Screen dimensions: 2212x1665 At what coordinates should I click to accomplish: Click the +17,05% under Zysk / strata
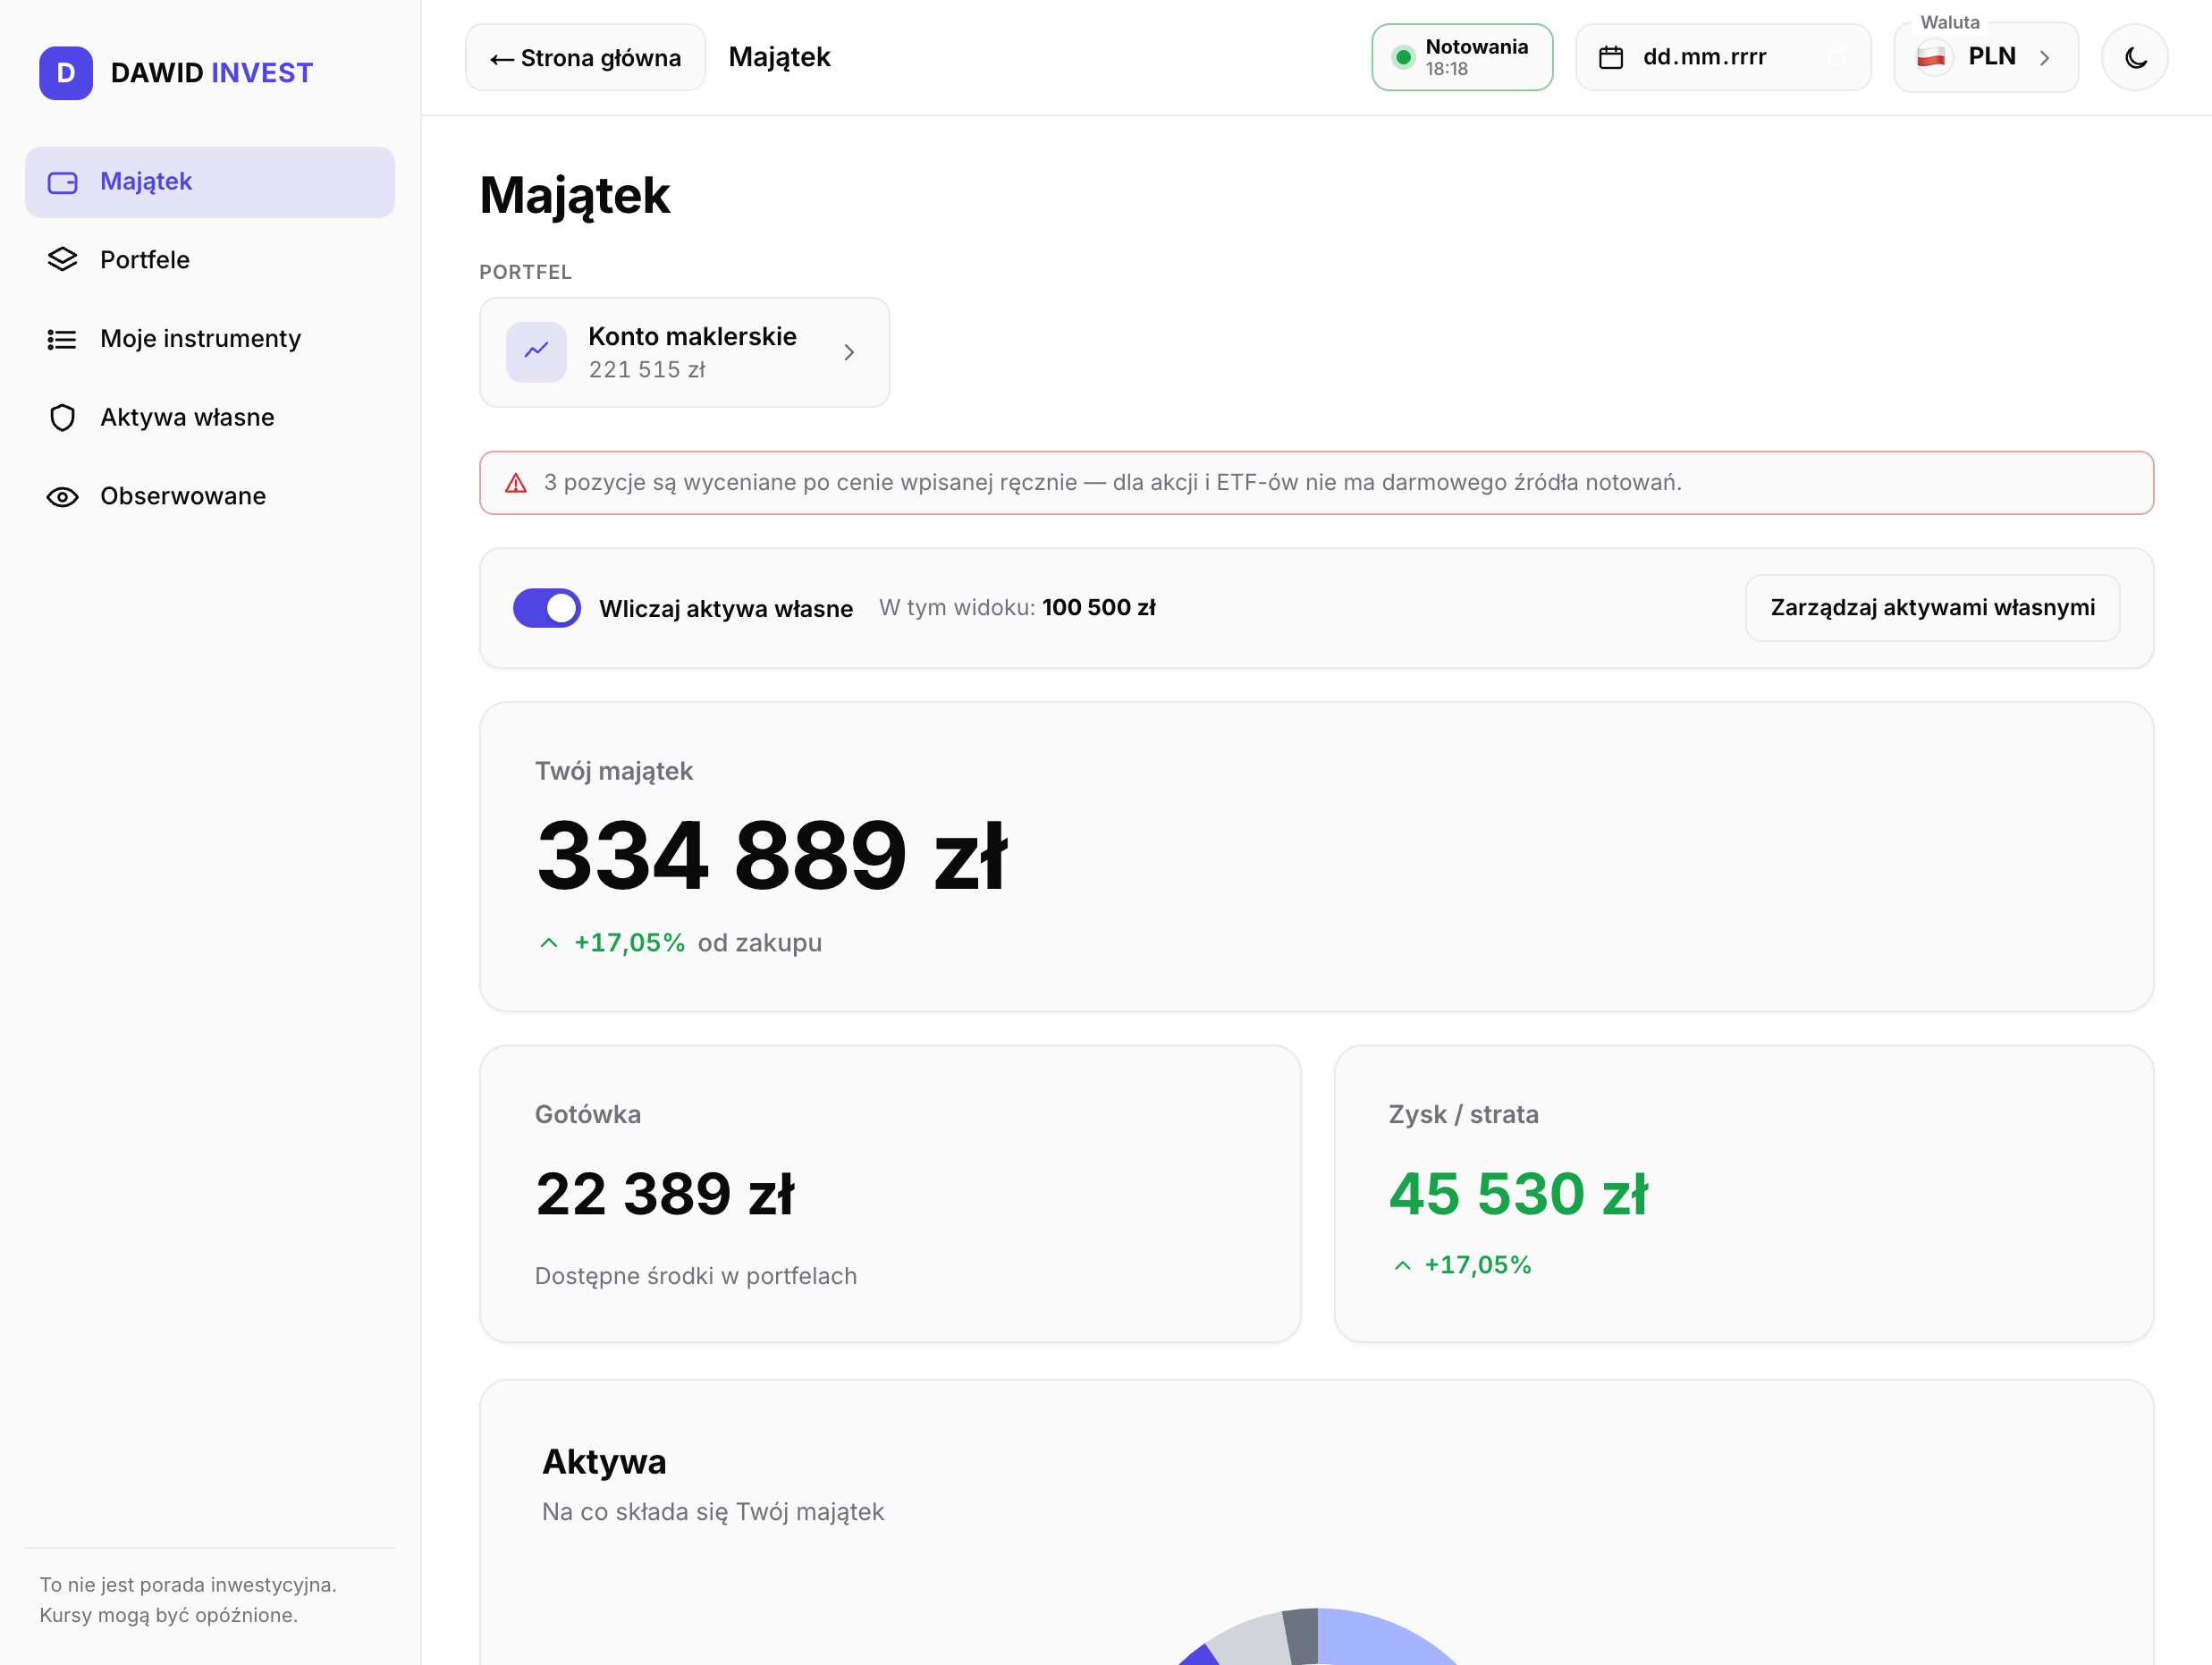coord(1478,1266)
